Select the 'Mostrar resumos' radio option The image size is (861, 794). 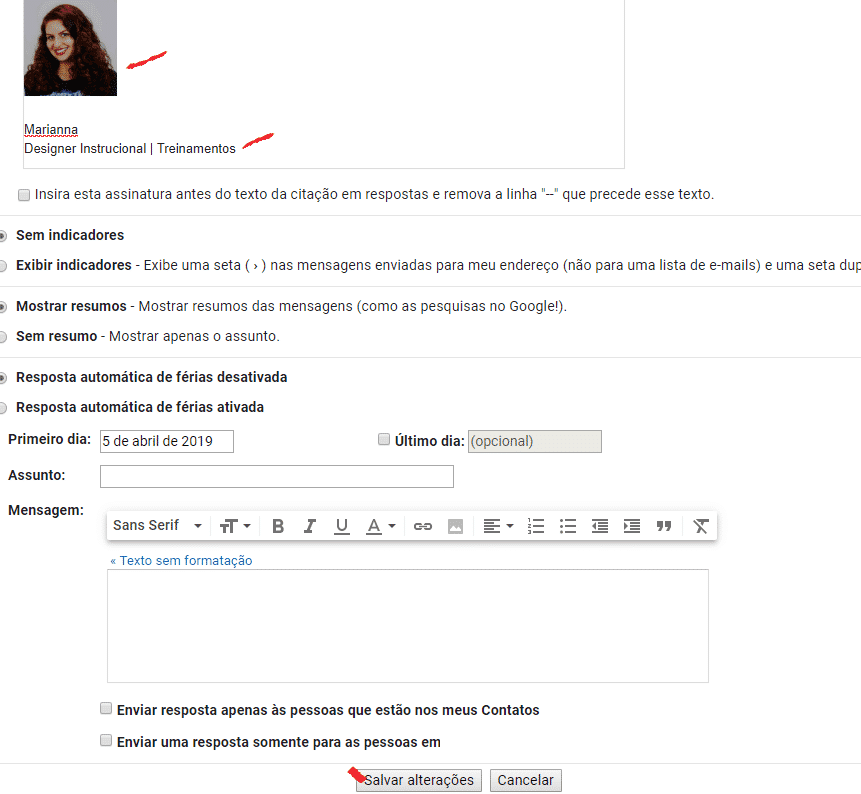(x=2, y=307)
